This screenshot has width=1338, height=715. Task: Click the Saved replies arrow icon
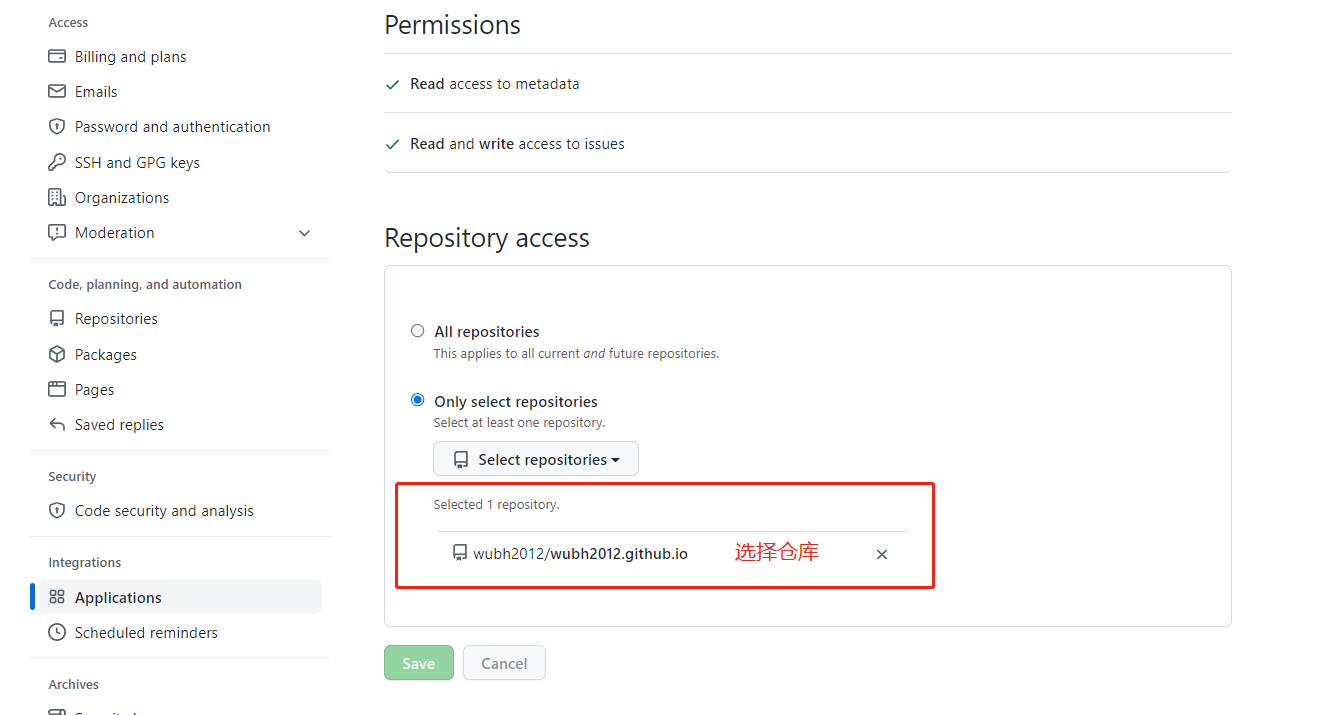[57, 425]
